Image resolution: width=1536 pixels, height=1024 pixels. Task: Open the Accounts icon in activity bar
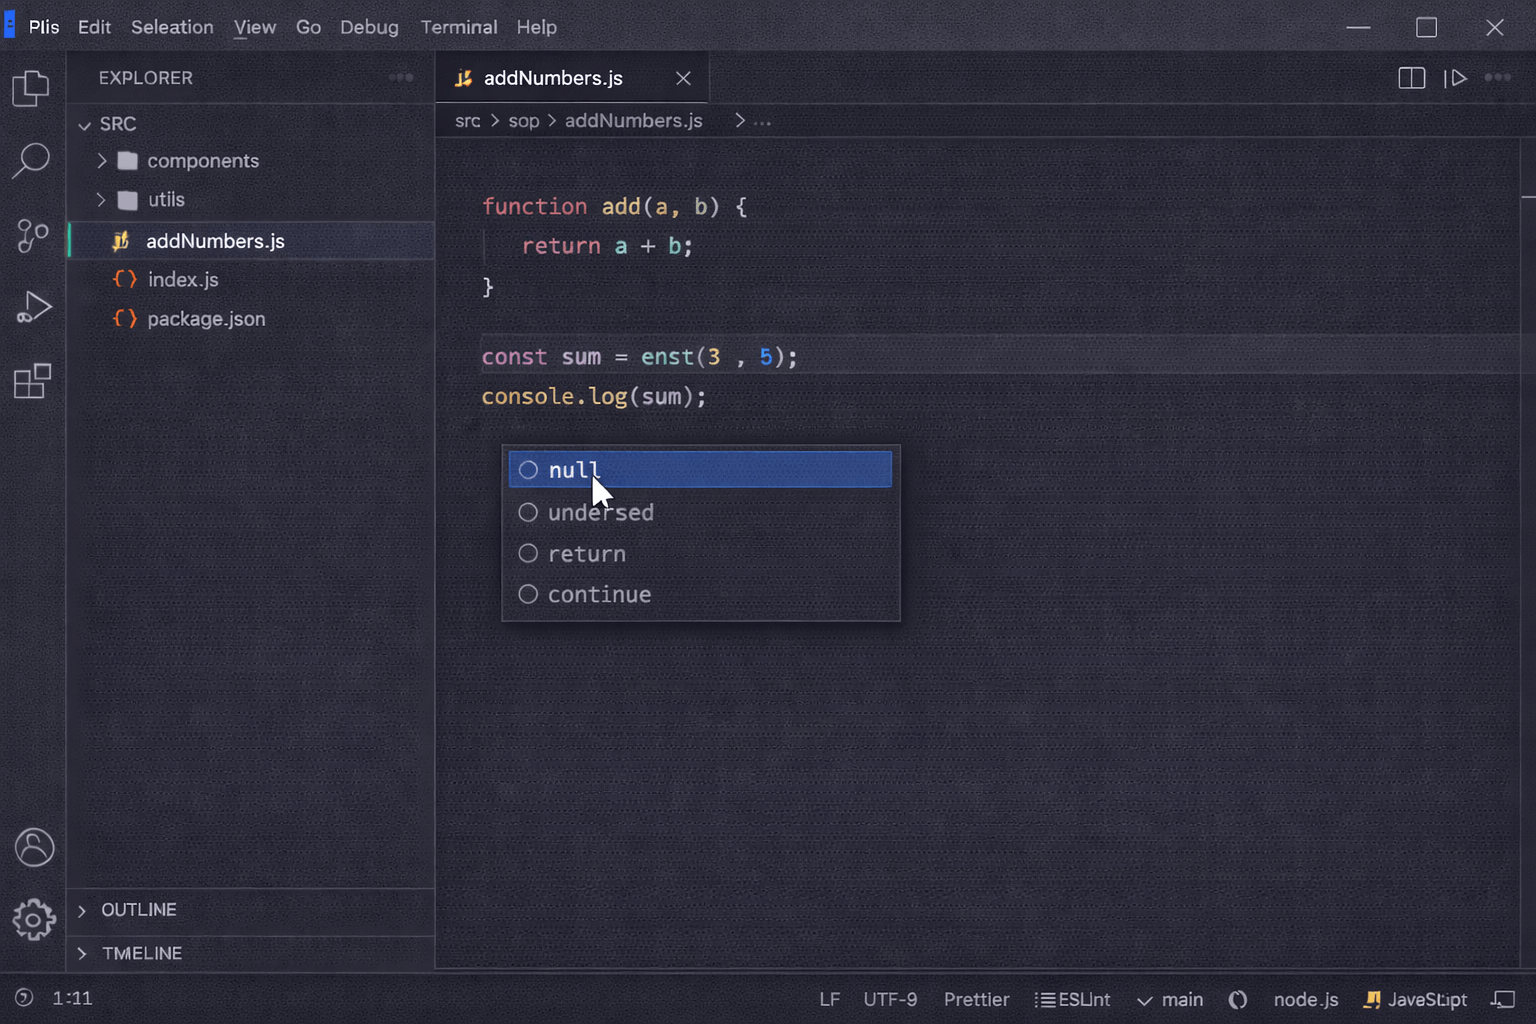click(34, 847)
